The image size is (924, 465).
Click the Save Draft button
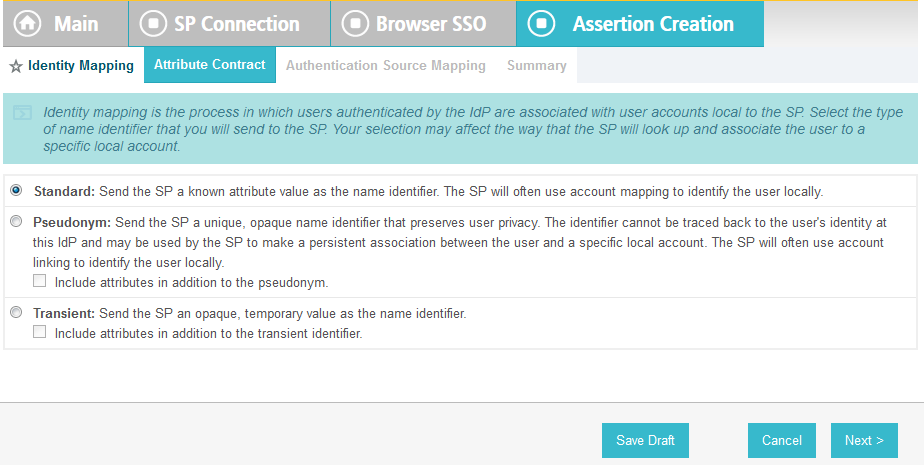coord(645,440)
